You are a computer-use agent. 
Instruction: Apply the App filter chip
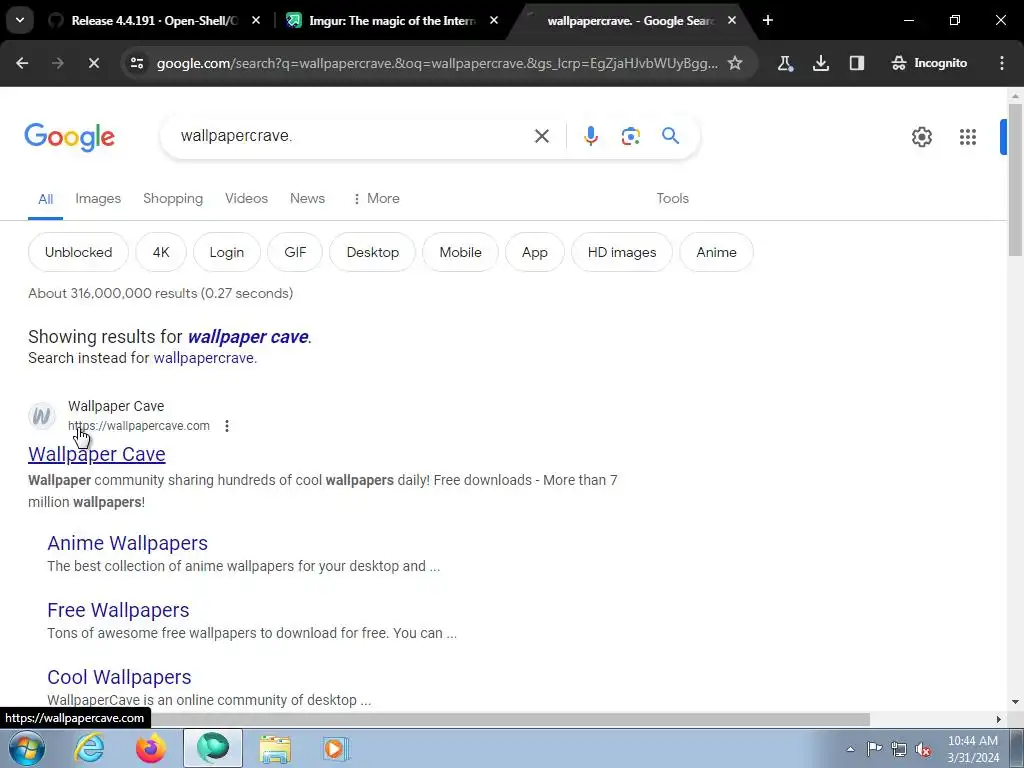534,252
